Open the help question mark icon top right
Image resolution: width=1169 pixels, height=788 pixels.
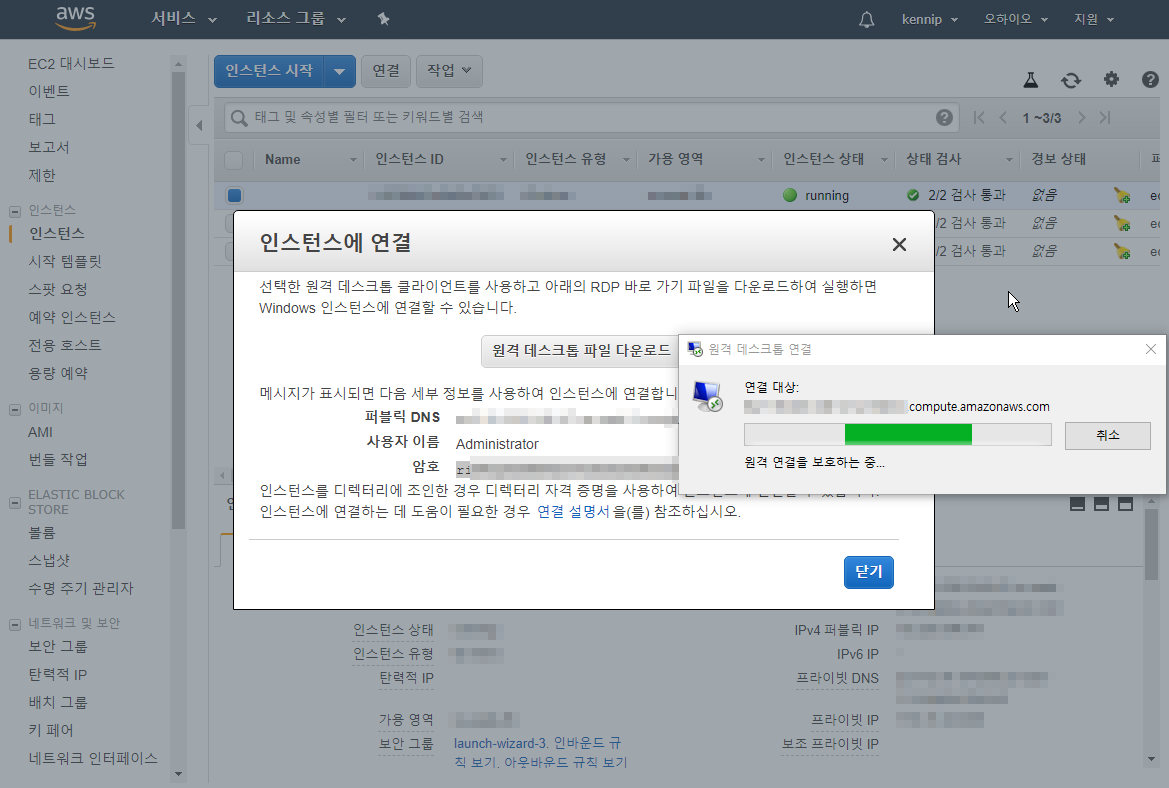pyautogui.click(x=1150, y=79)
